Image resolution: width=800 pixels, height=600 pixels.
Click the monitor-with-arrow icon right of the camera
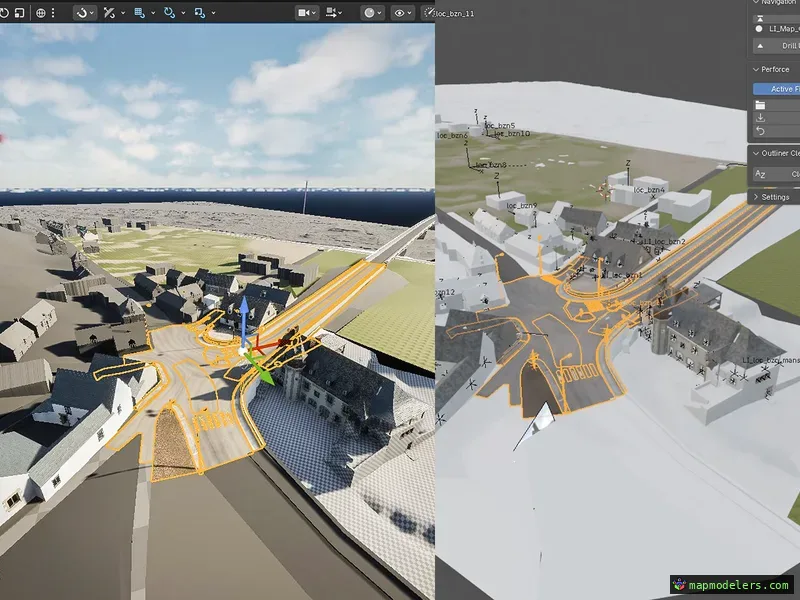332,13
